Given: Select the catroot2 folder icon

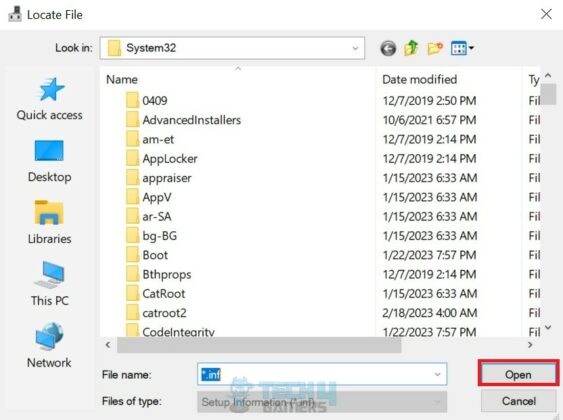Looking at the screenshot, I should [132, 313].
